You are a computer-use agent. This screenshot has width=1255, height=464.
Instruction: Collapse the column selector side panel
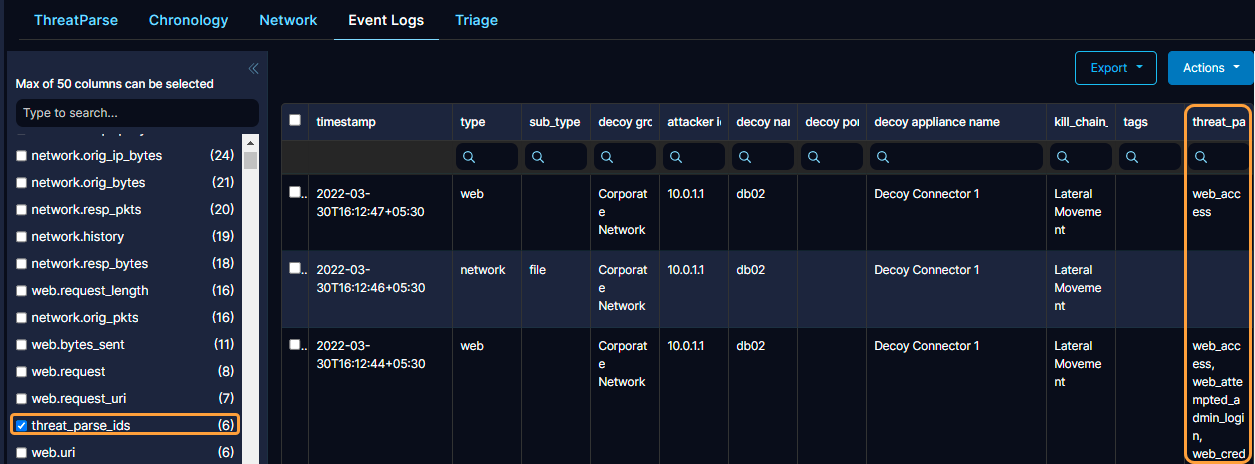click(x=253, y=68)
